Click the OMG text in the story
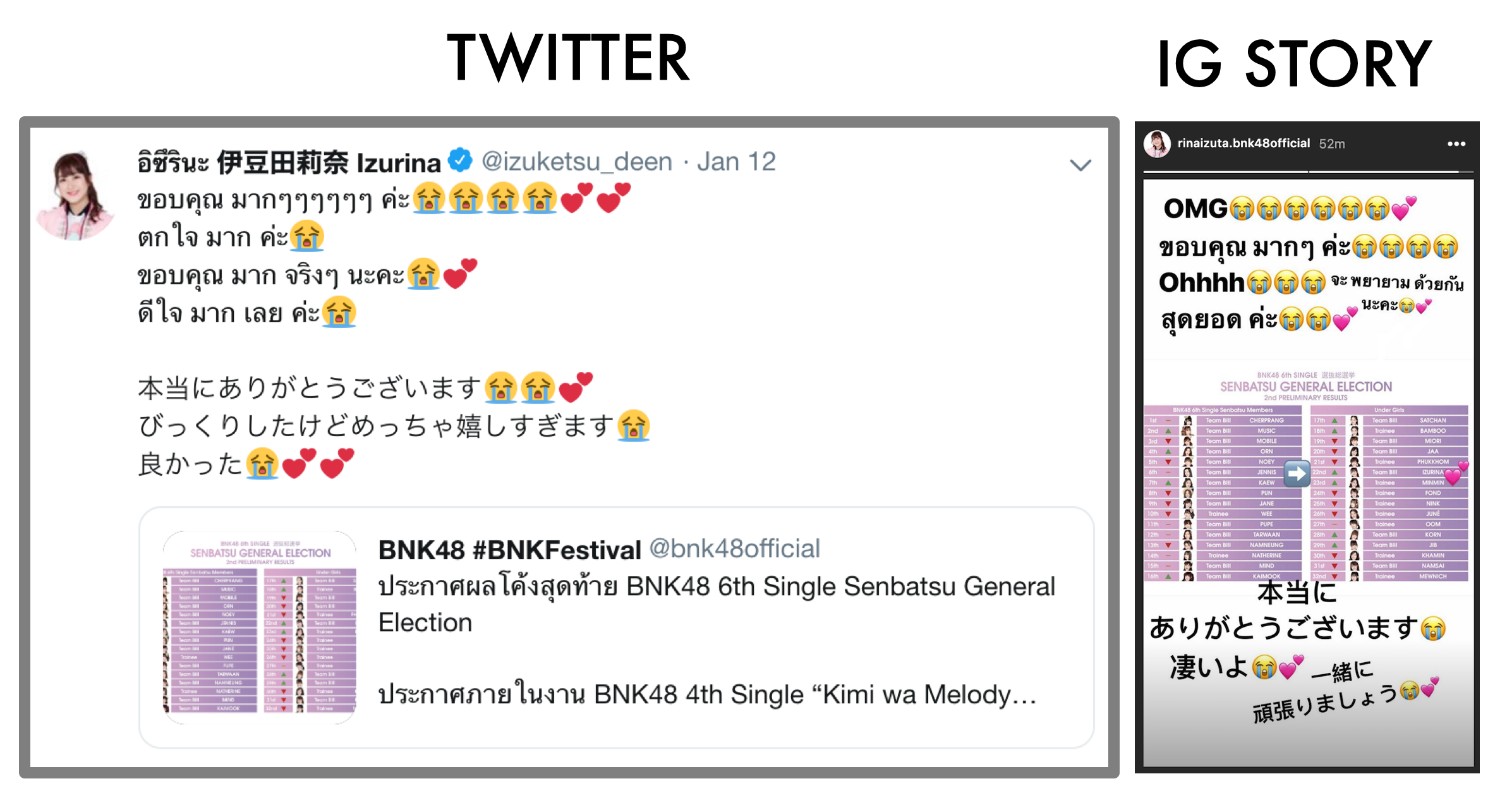1500x791 pixels. click(1196, 209)
